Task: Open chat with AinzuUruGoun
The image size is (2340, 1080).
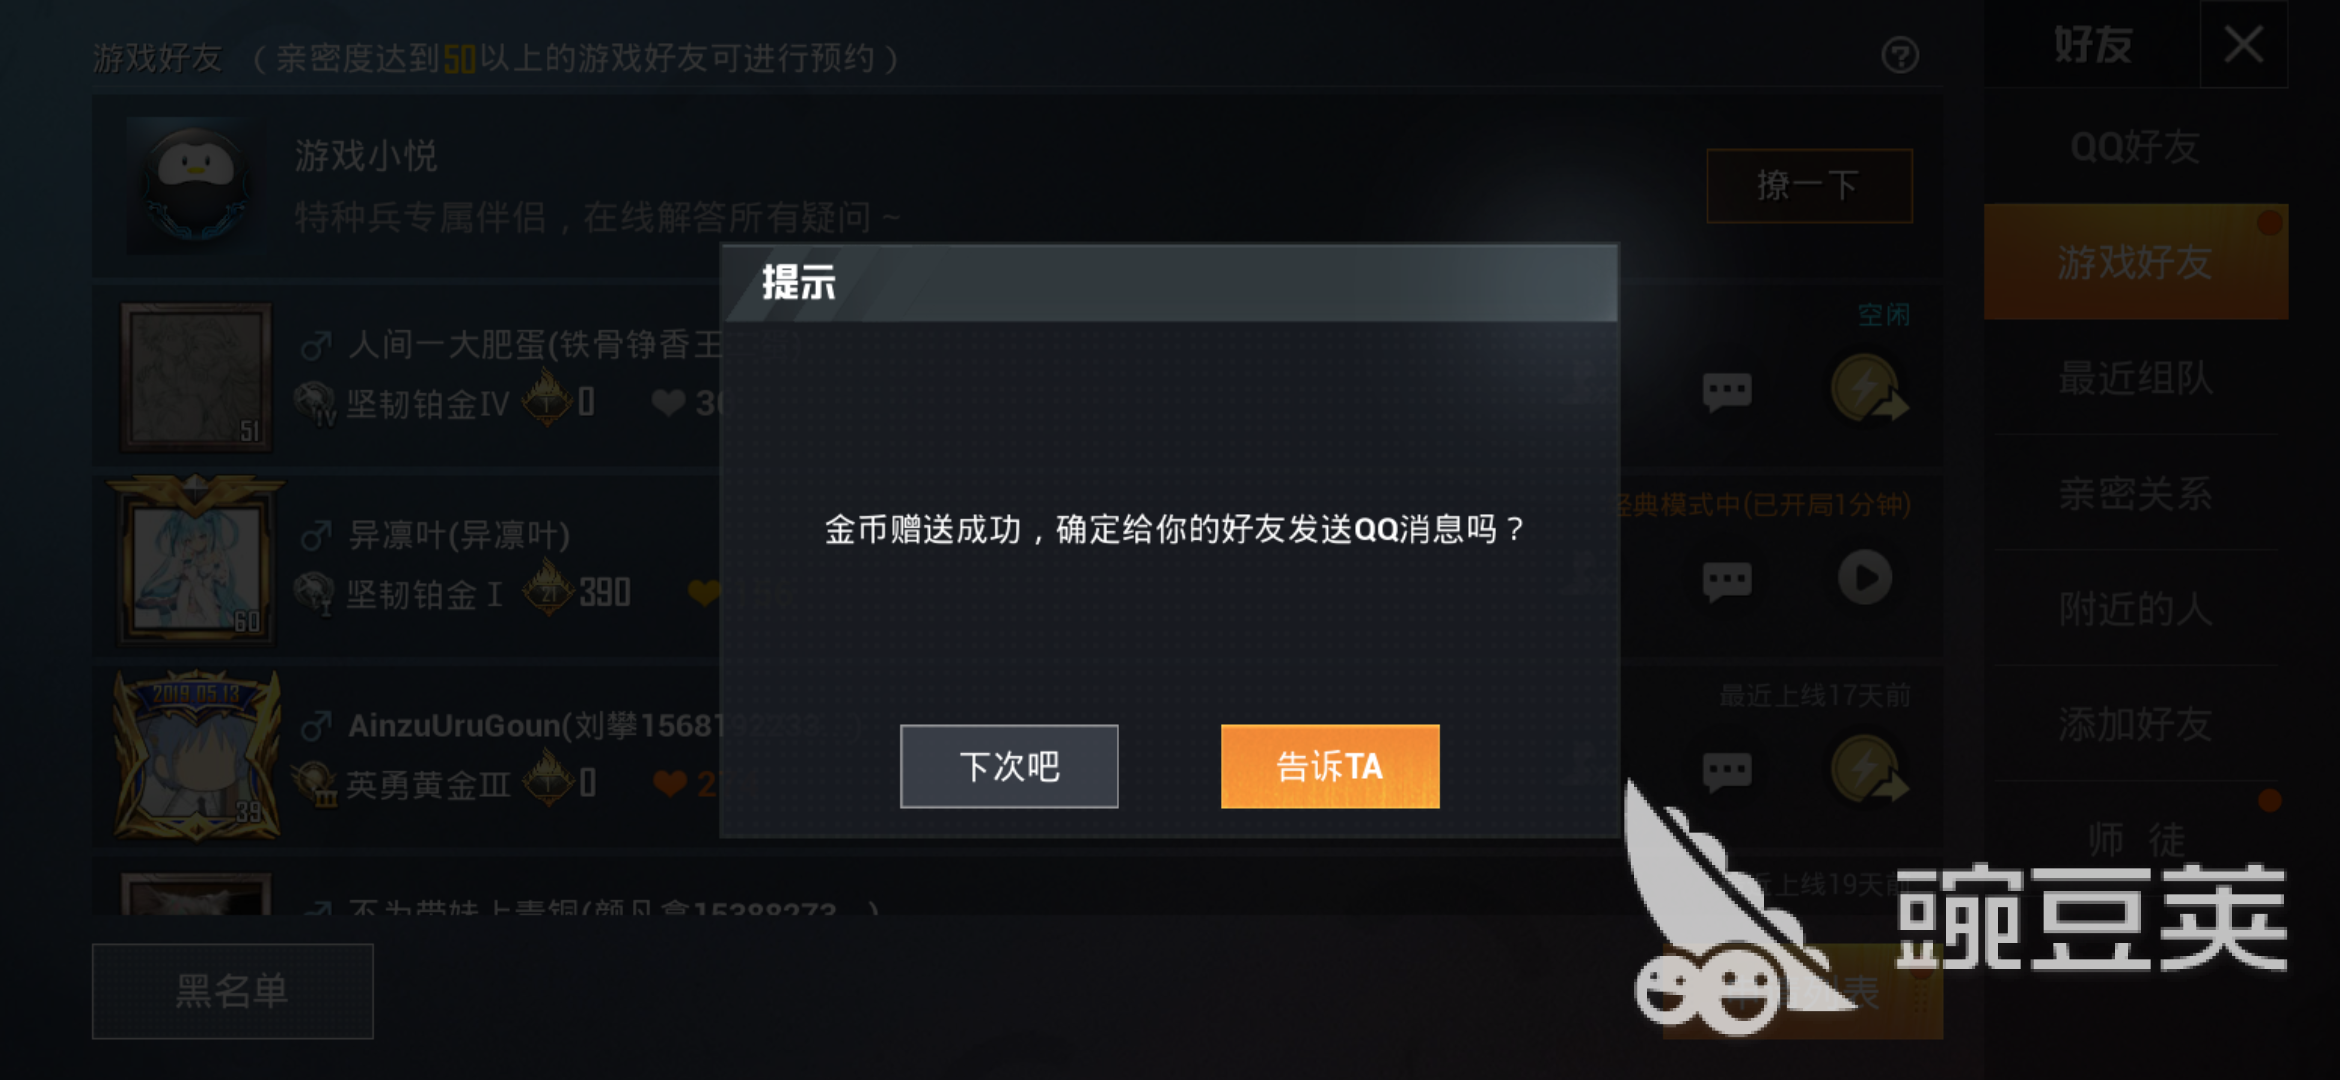Action: coord(1727,771)
